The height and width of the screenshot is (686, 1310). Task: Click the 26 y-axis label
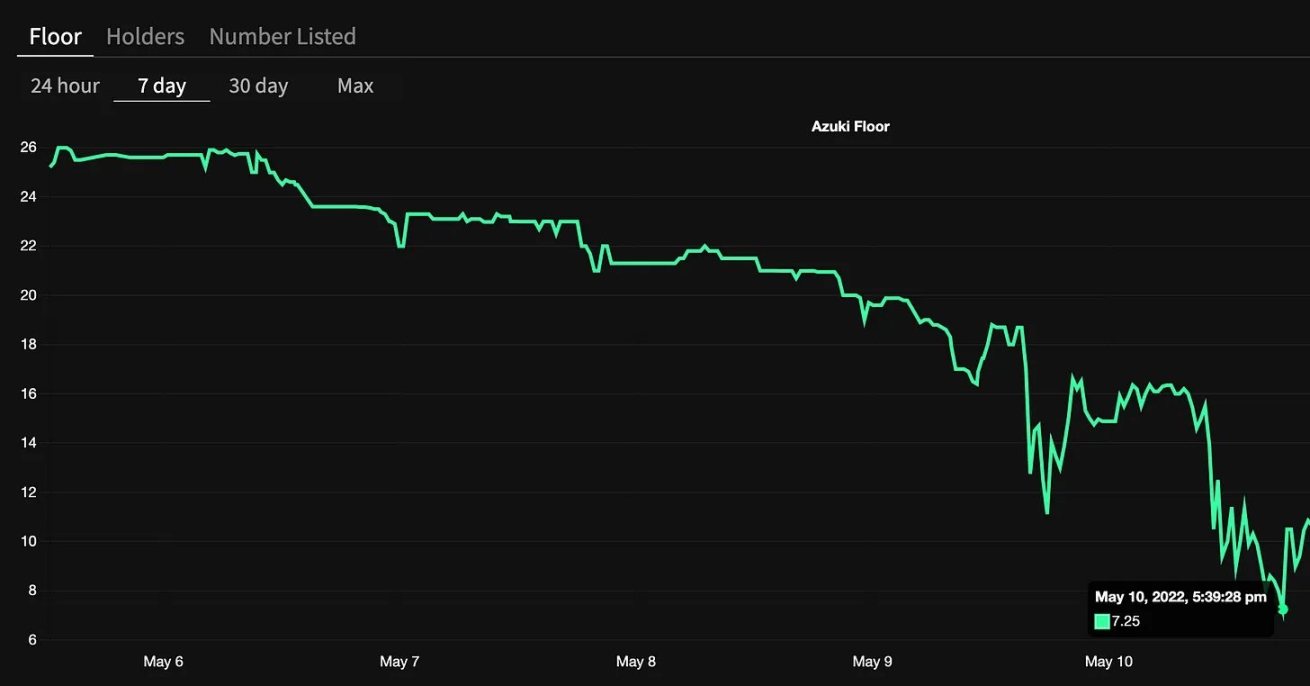(28, 148)
